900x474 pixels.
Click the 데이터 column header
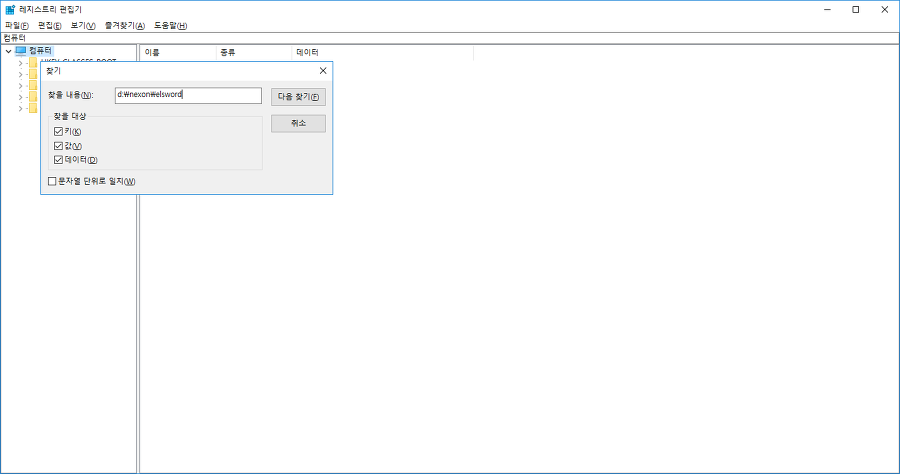[307, 51]
